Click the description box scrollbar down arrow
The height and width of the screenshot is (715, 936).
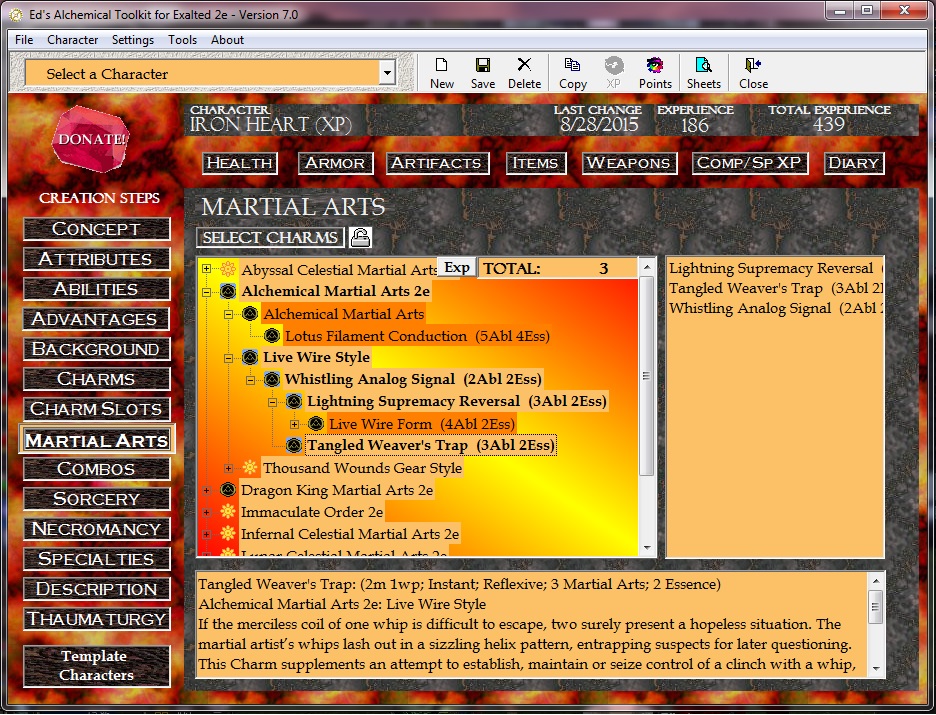point(876,668)
